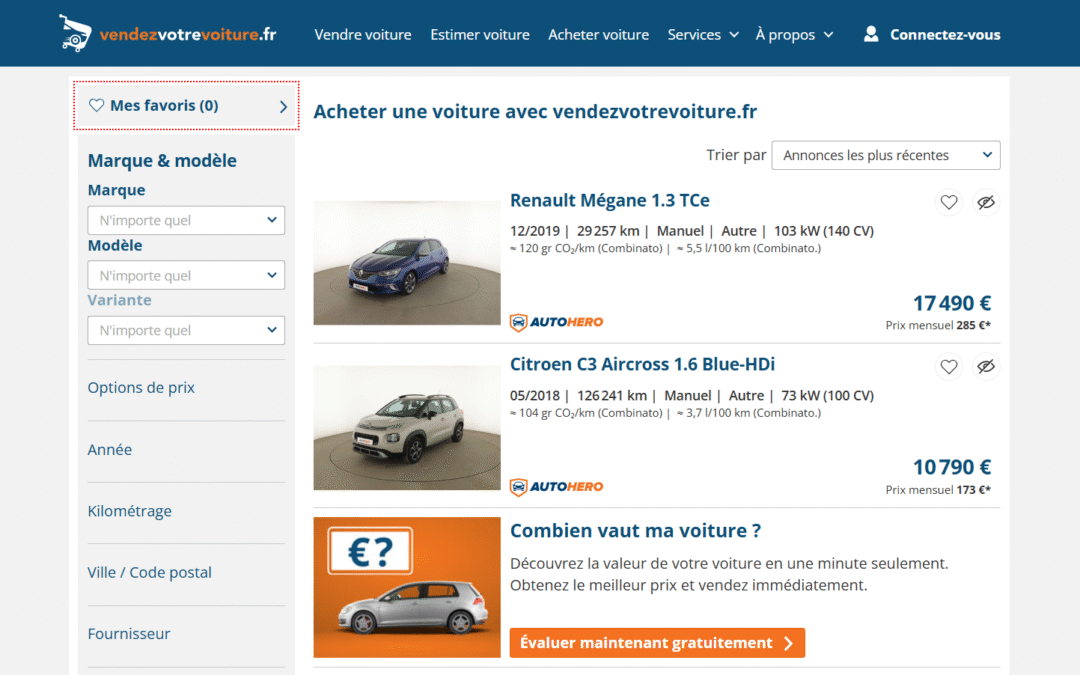Expand the Options de prix filter
The image size is (1080, 675).
[141, 388]
